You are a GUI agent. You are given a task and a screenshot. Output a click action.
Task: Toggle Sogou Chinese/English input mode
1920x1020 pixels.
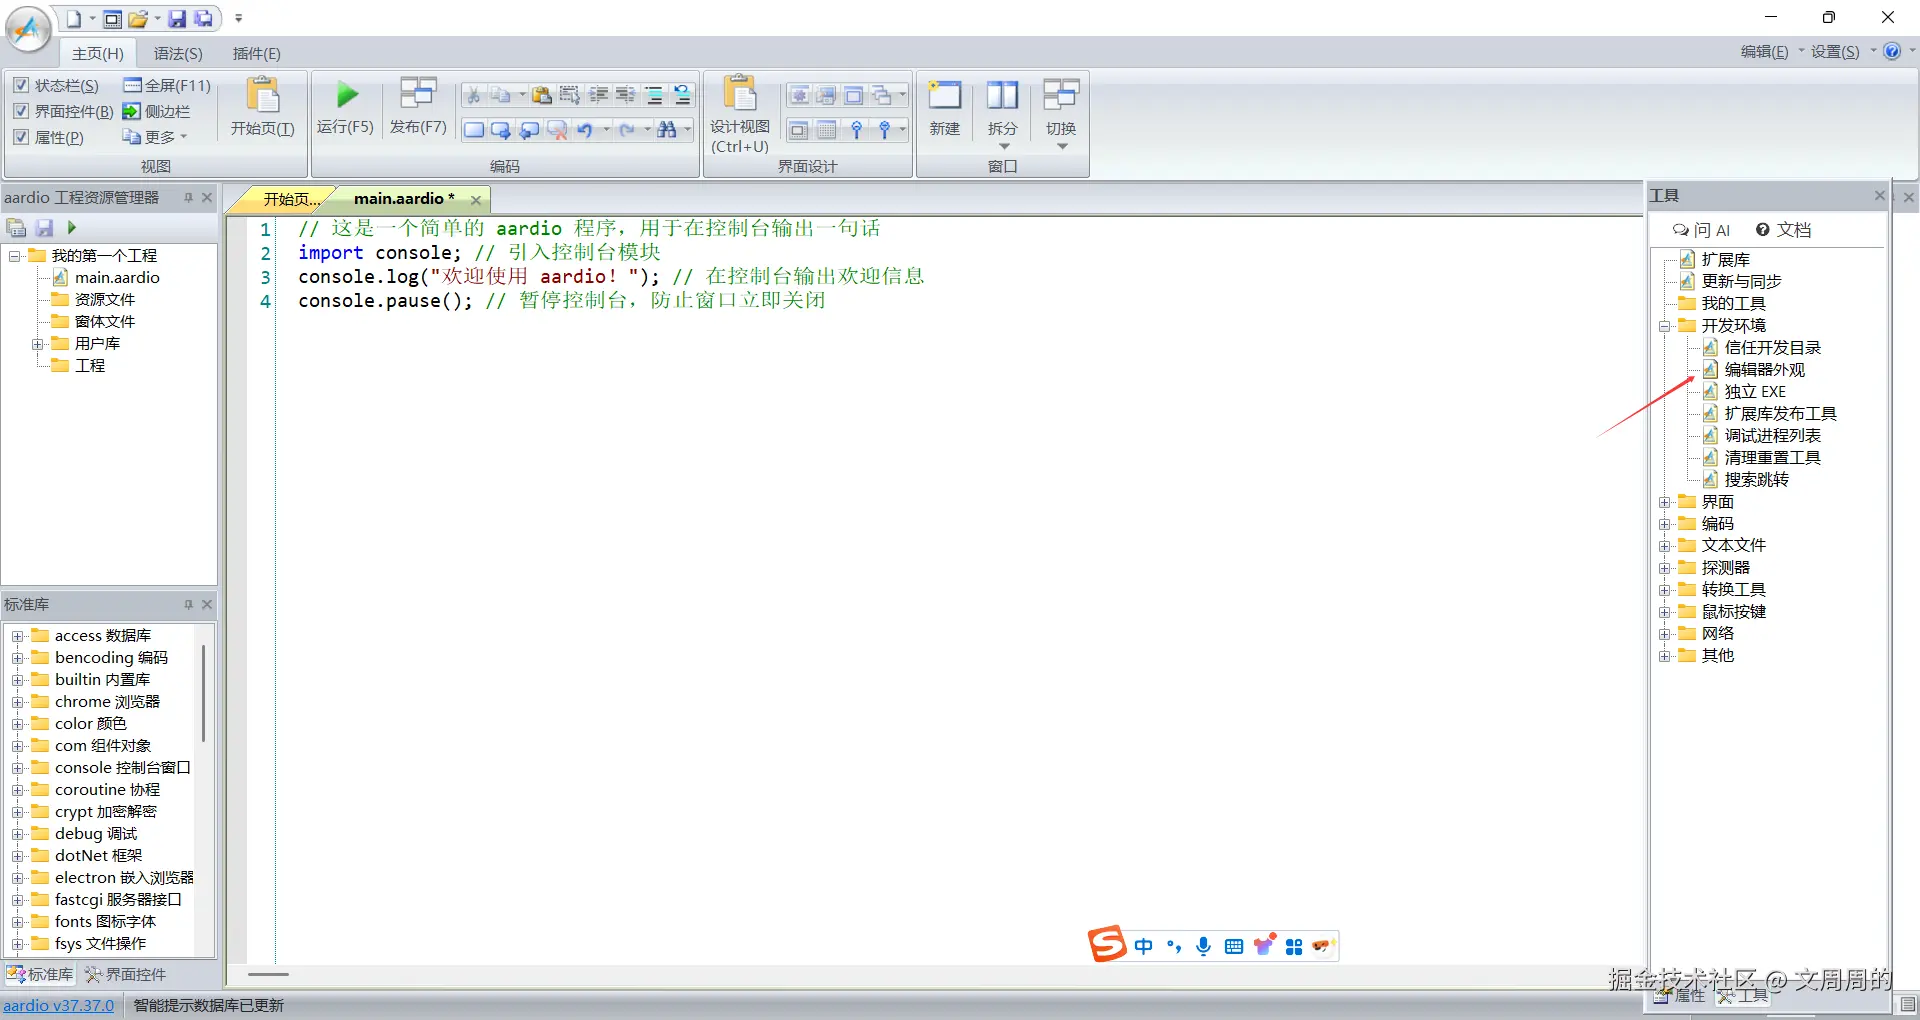click(x=1144, y=946)
